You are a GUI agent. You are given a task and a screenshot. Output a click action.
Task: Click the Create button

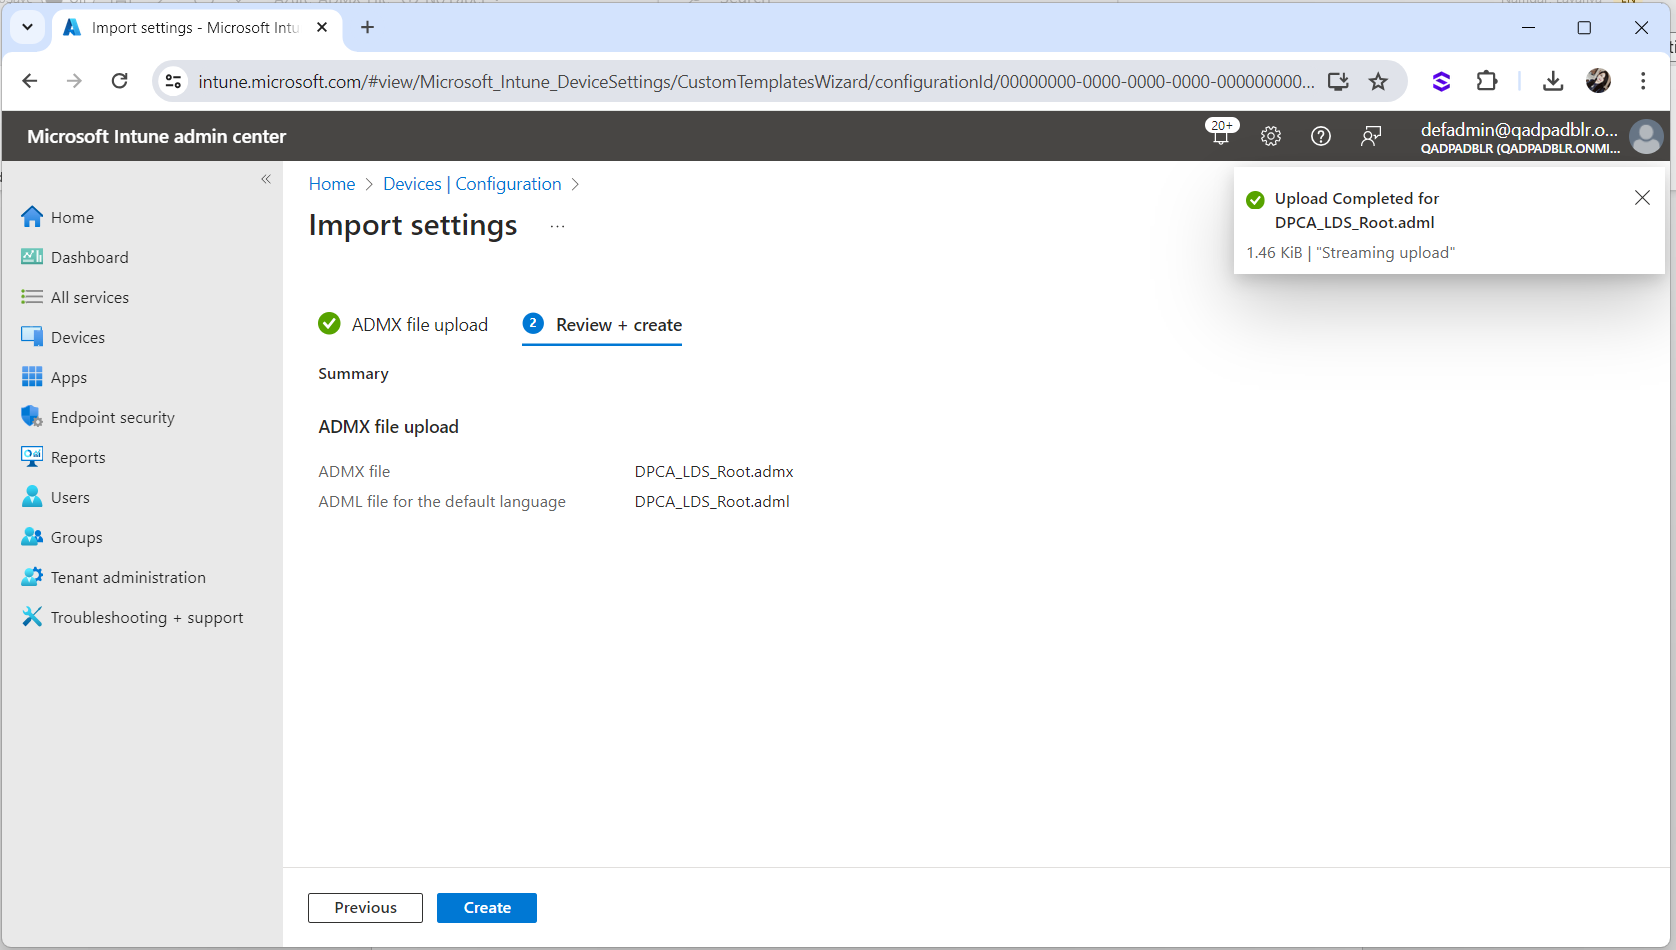pyautogui.click(x=487, y=908)
